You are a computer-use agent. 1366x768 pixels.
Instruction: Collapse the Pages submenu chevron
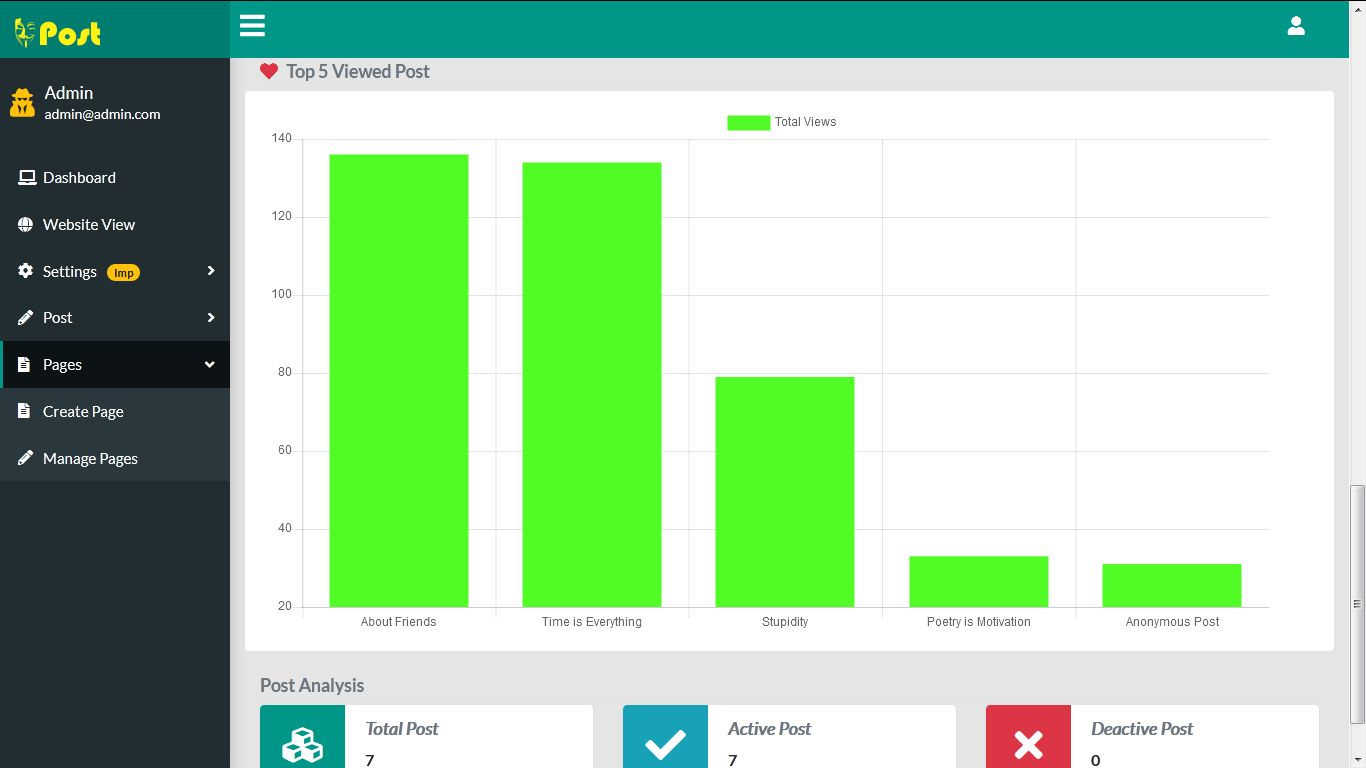209,365
